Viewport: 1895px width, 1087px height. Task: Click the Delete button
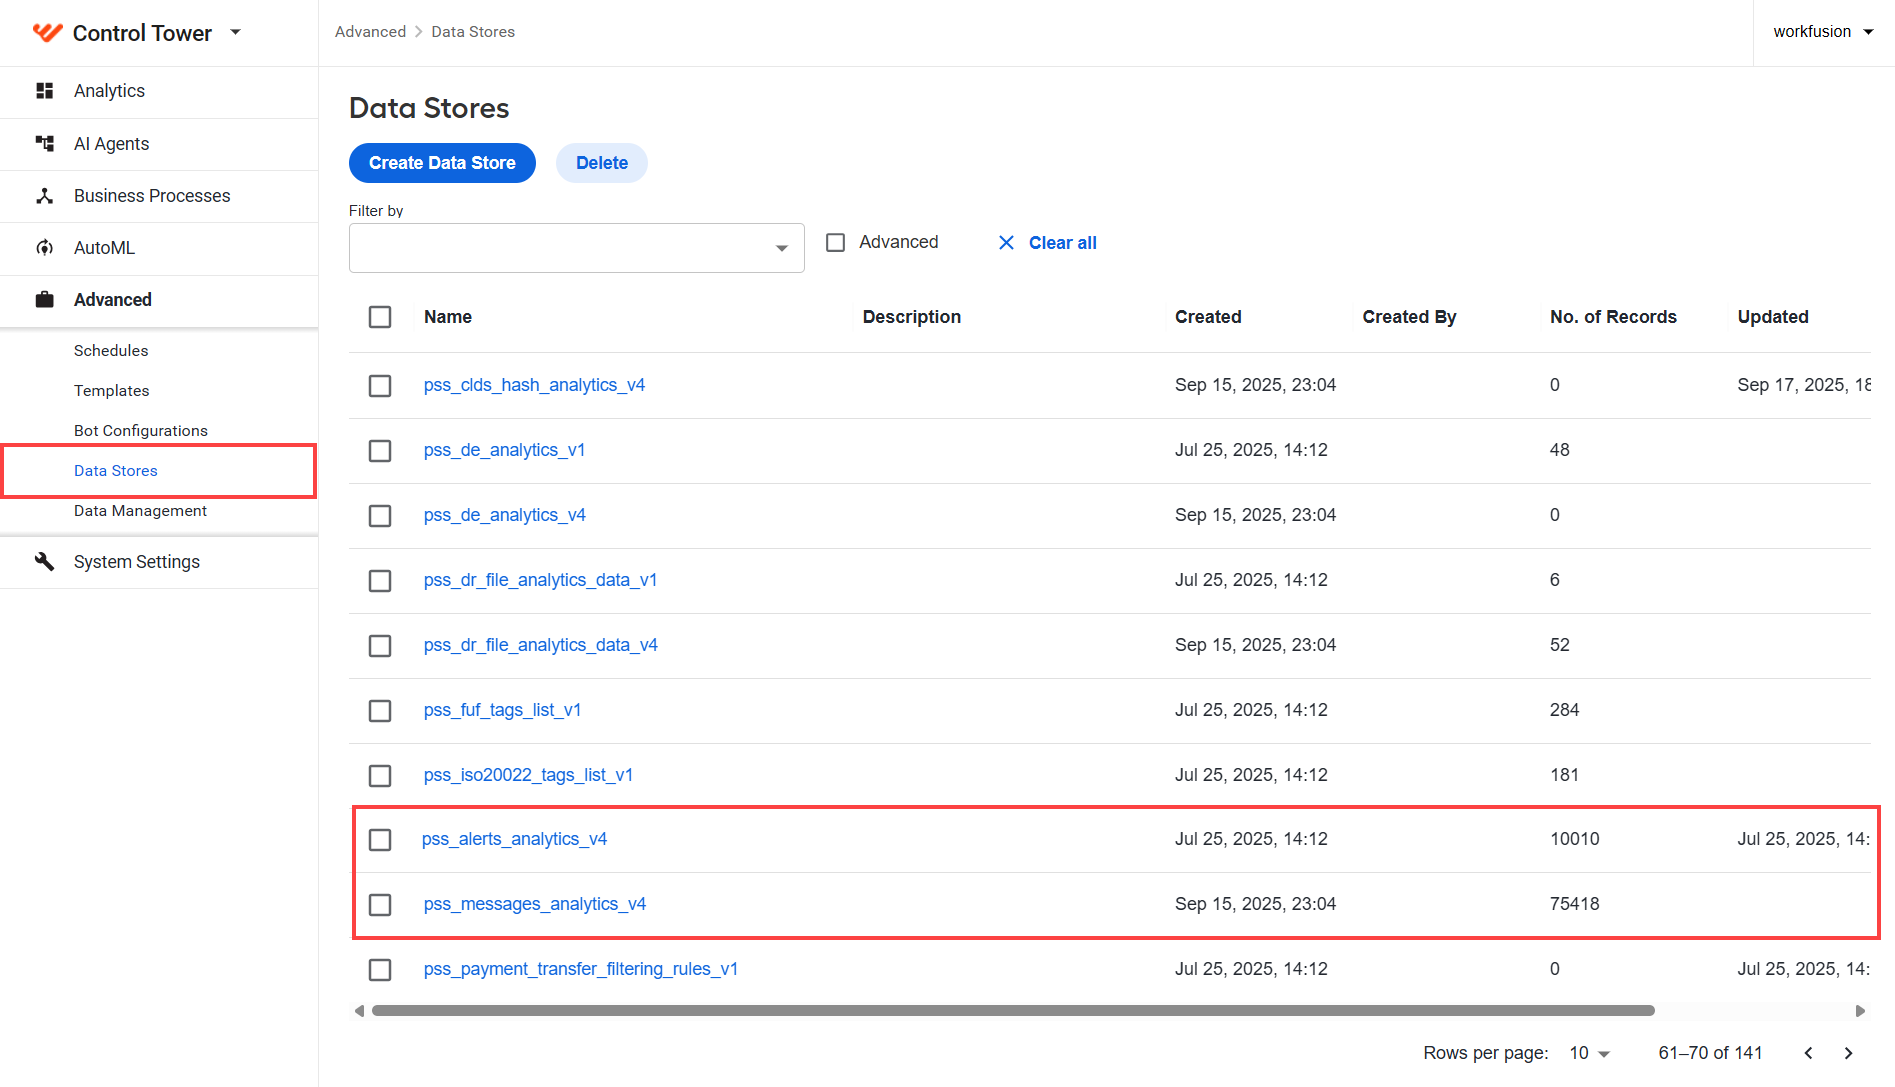tap(602, 163)
